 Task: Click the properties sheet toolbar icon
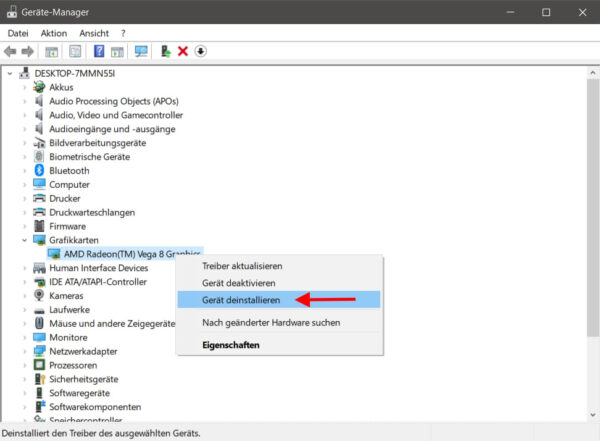click(75, 51)
